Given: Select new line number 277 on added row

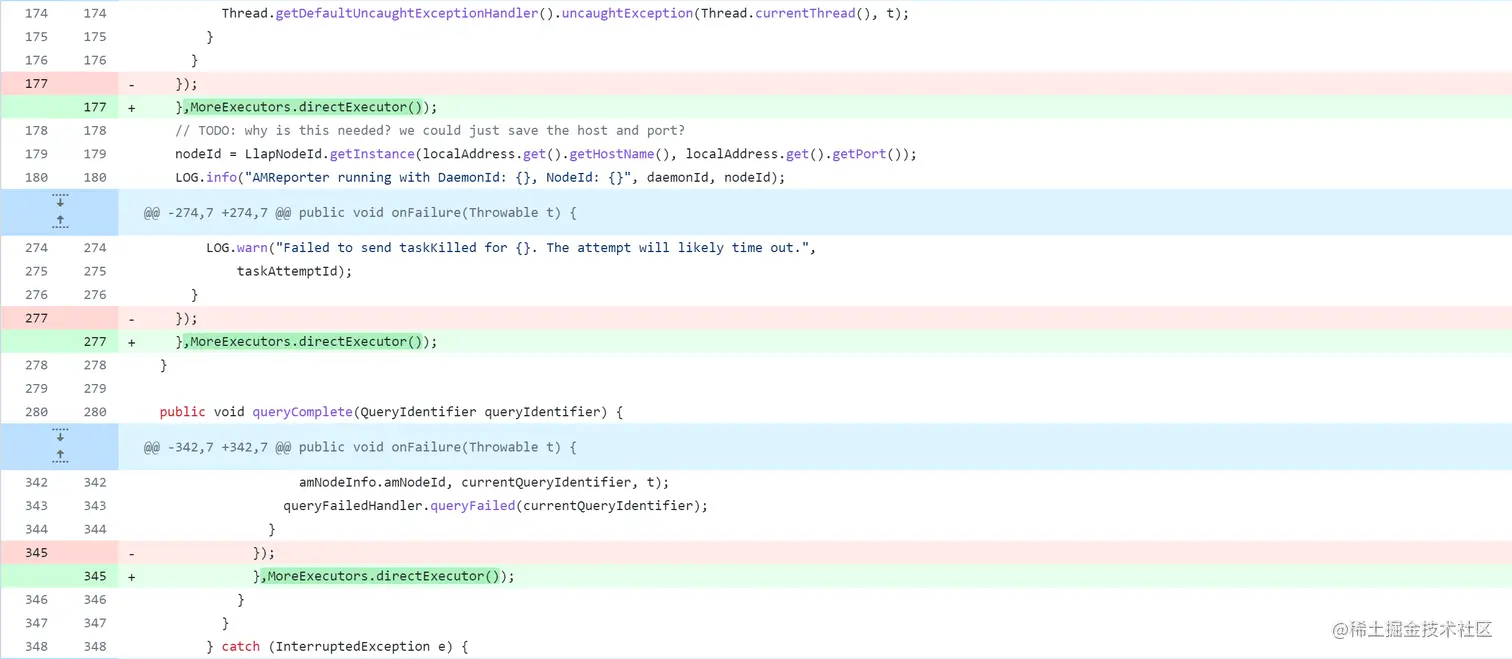Looking at the screenshot, I should pos(95,341).
